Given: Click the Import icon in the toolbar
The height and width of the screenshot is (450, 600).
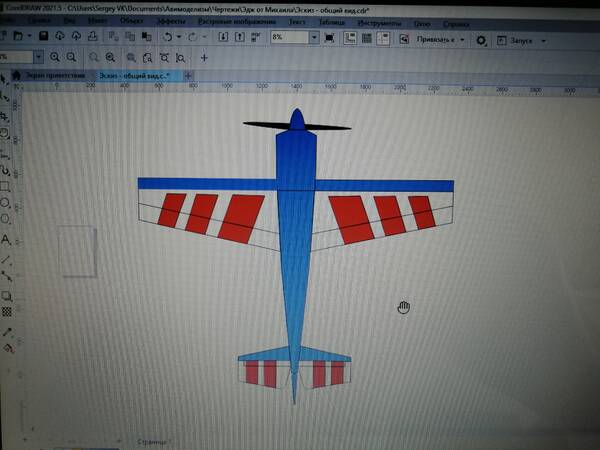Looking at the screenshot, I should pos(222,37).
